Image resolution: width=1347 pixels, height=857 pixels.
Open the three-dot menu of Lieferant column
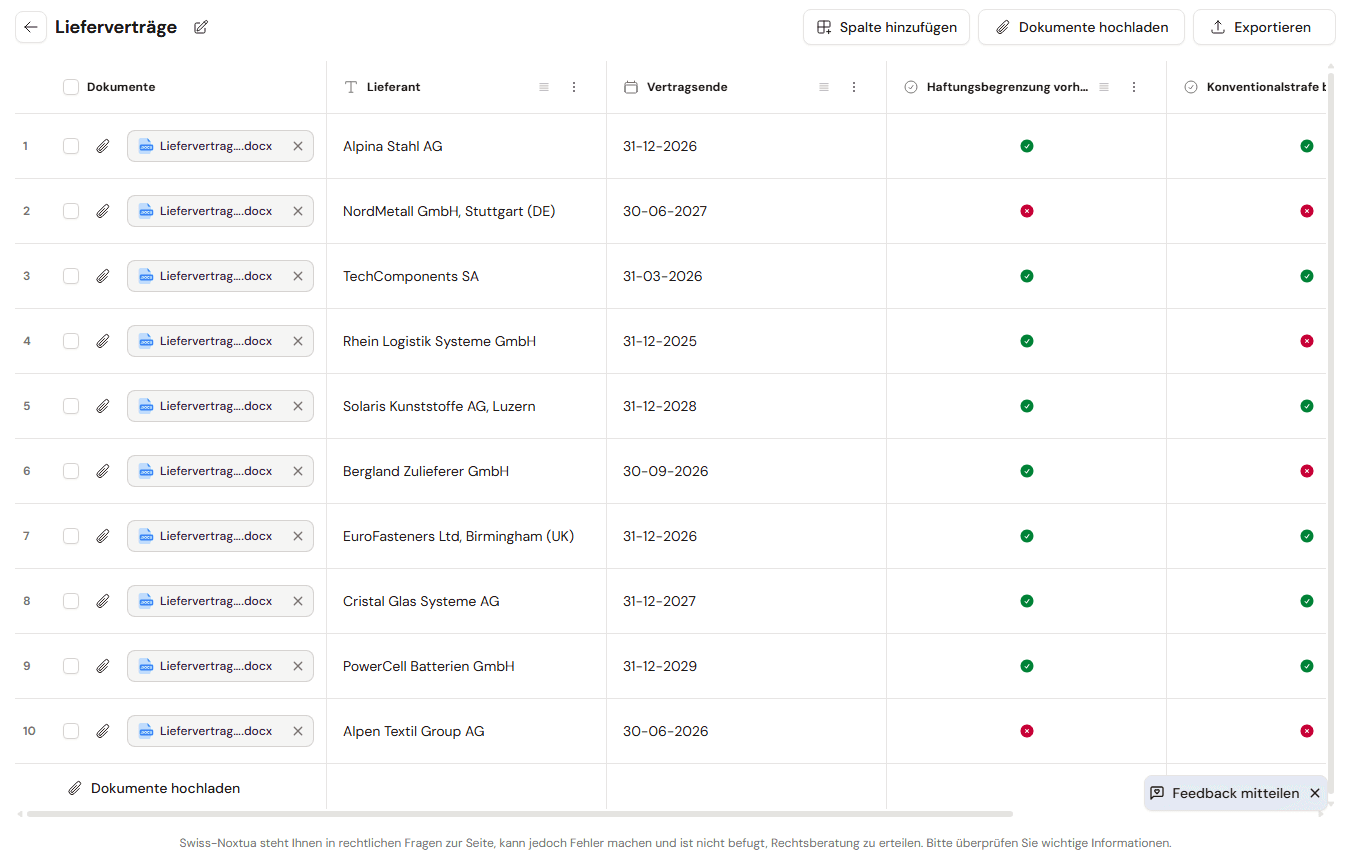574,87
